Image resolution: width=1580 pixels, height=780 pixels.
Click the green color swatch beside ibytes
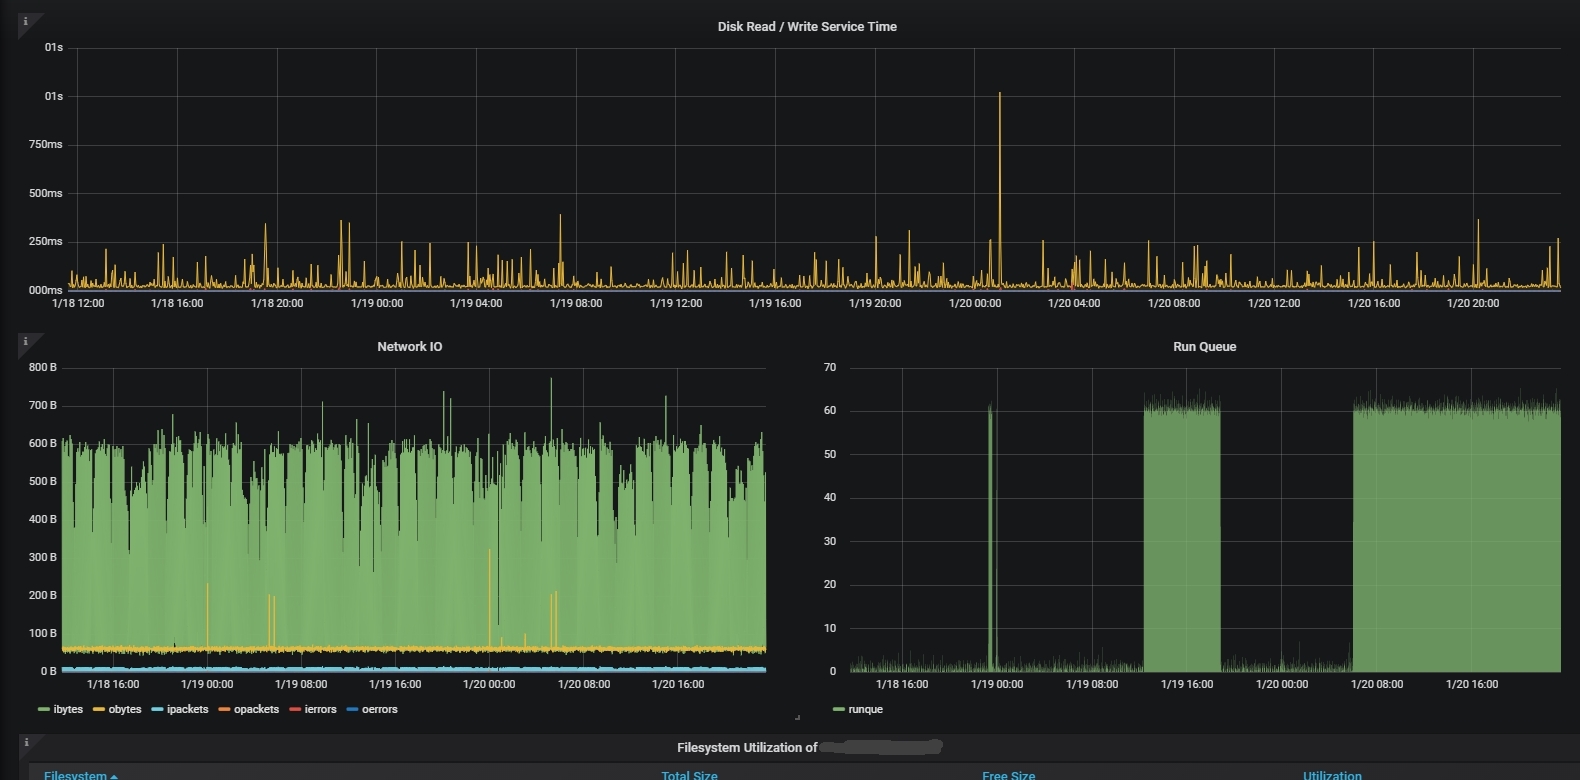43,709
